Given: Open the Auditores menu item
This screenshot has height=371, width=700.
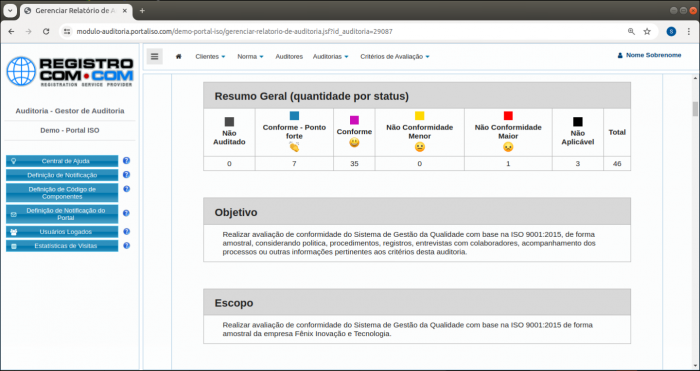Looking at the screenshot, I should click(x=289, y=57).
